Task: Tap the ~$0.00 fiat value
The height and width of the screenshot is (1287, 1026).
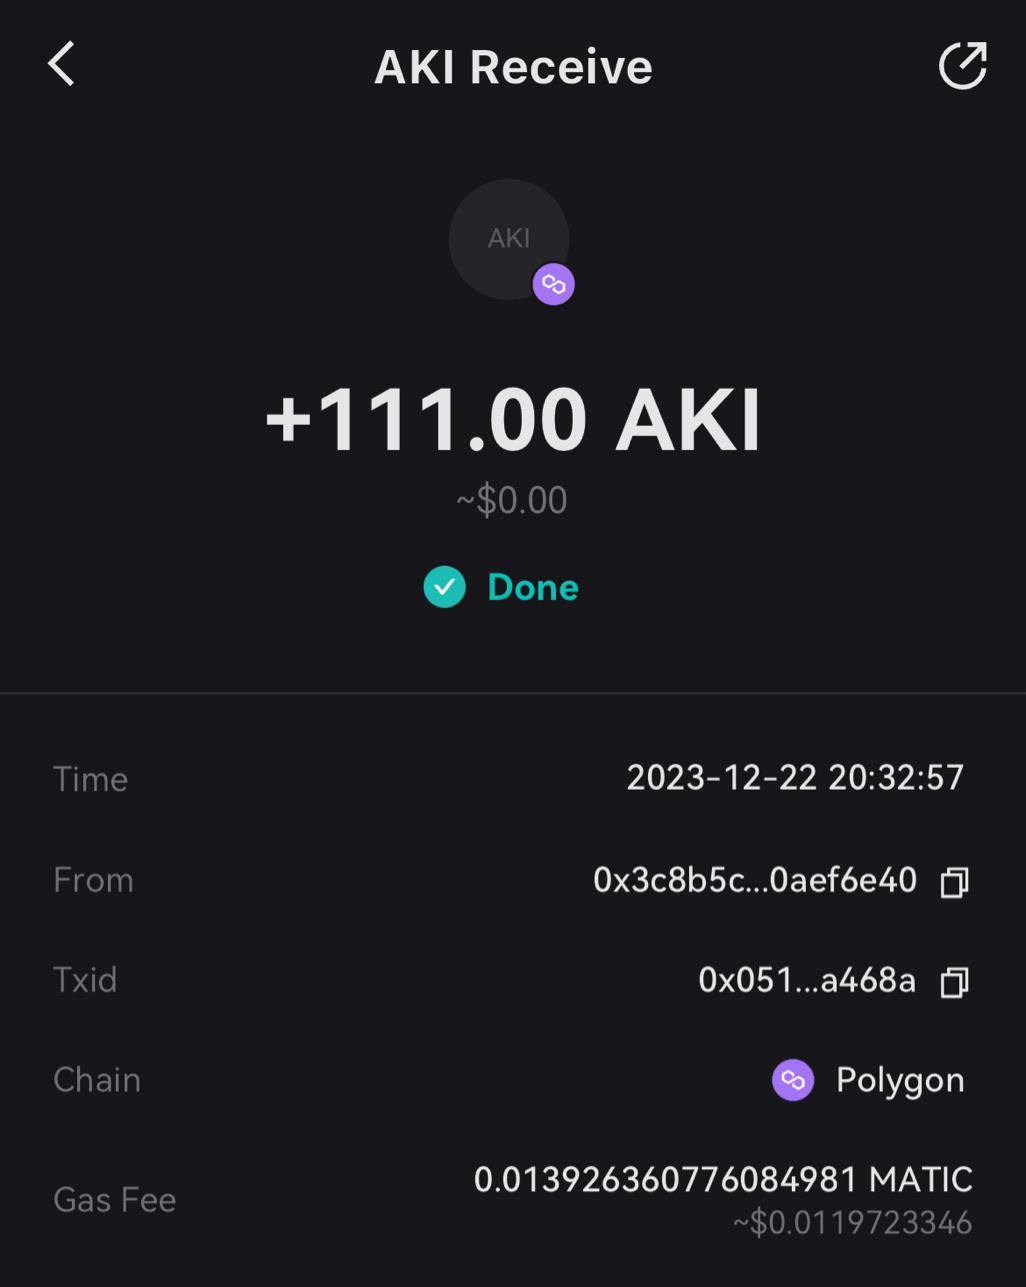Action: tap(512, 500)
